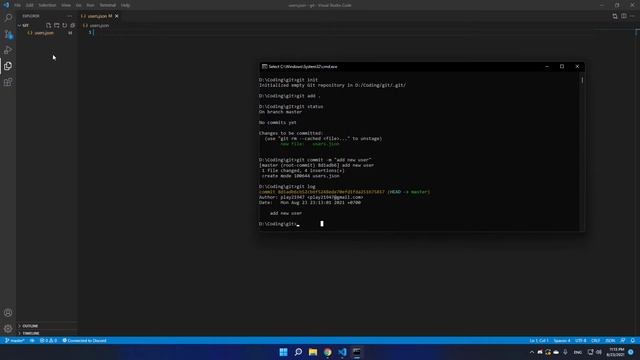Open the Edit menu

pyautogui.click(x=29, y=5)
